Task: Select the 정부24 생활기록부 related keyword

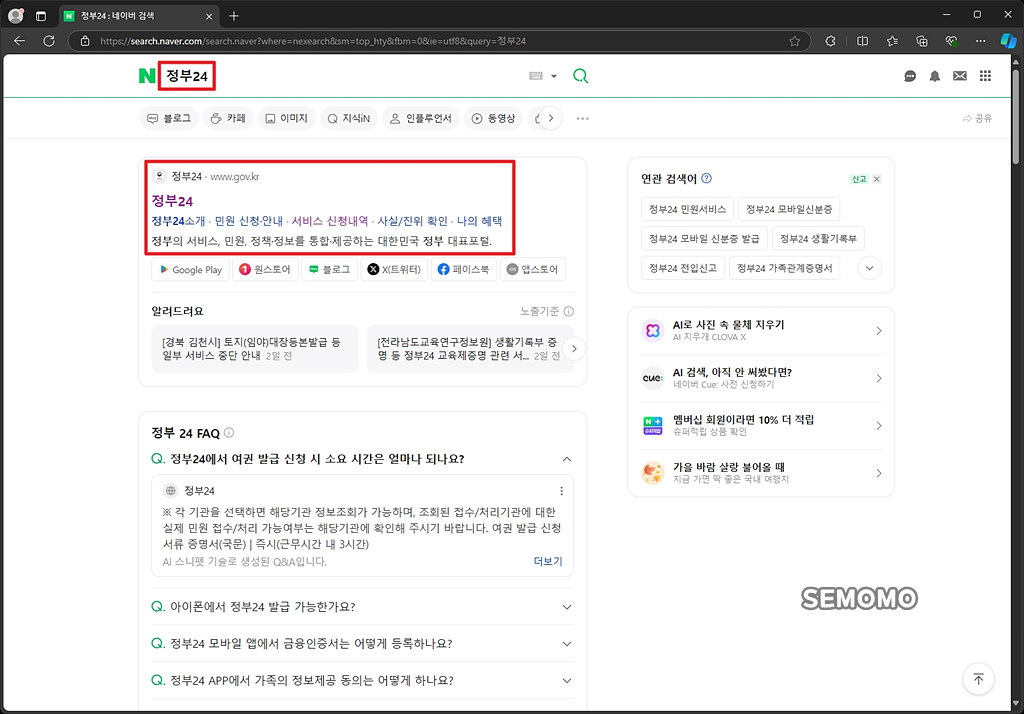Action: click(x=818, y=238)
